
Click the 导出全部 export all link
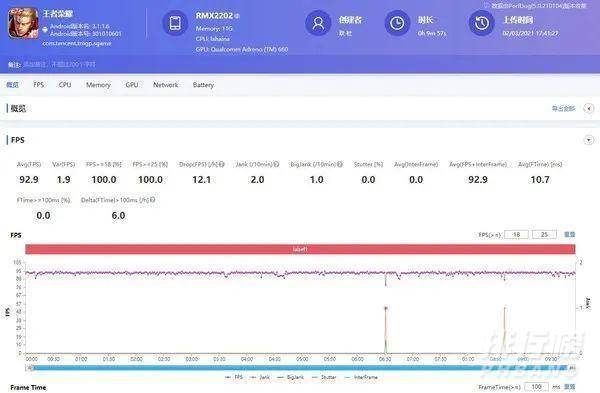pyautogui.click(x=563, y=109)
